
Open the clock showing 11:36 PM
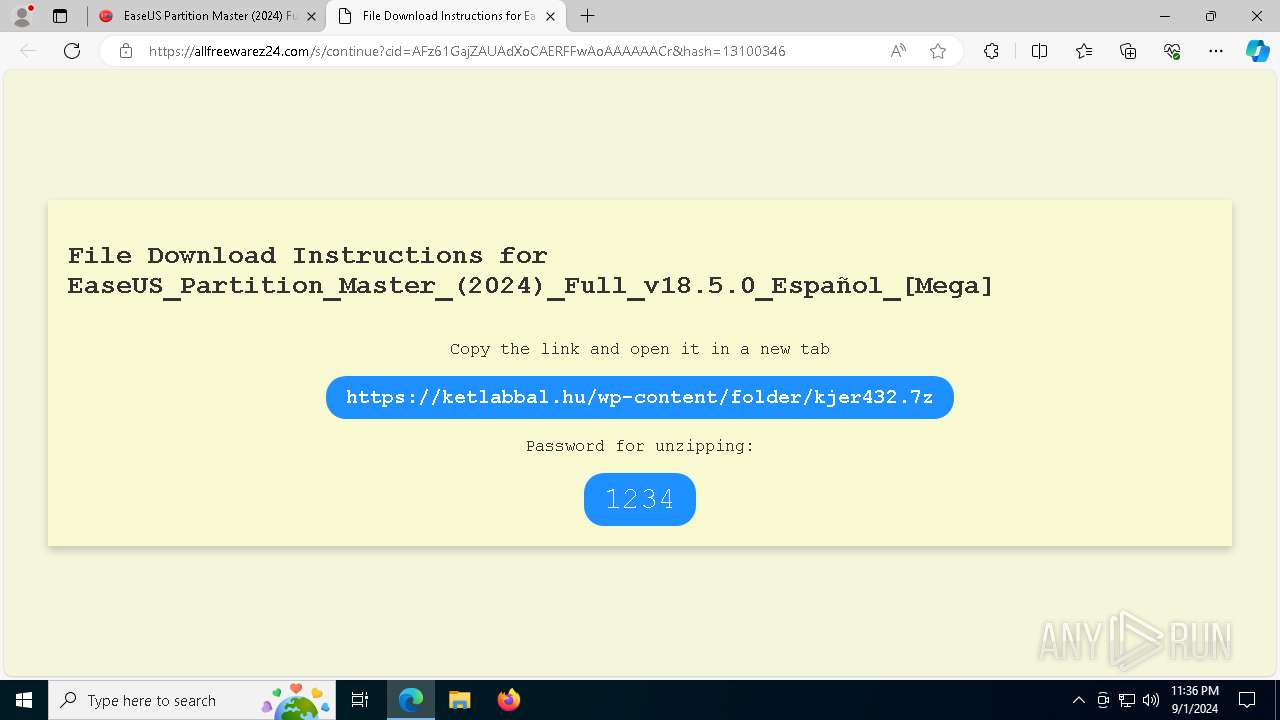coord(1194,700)
